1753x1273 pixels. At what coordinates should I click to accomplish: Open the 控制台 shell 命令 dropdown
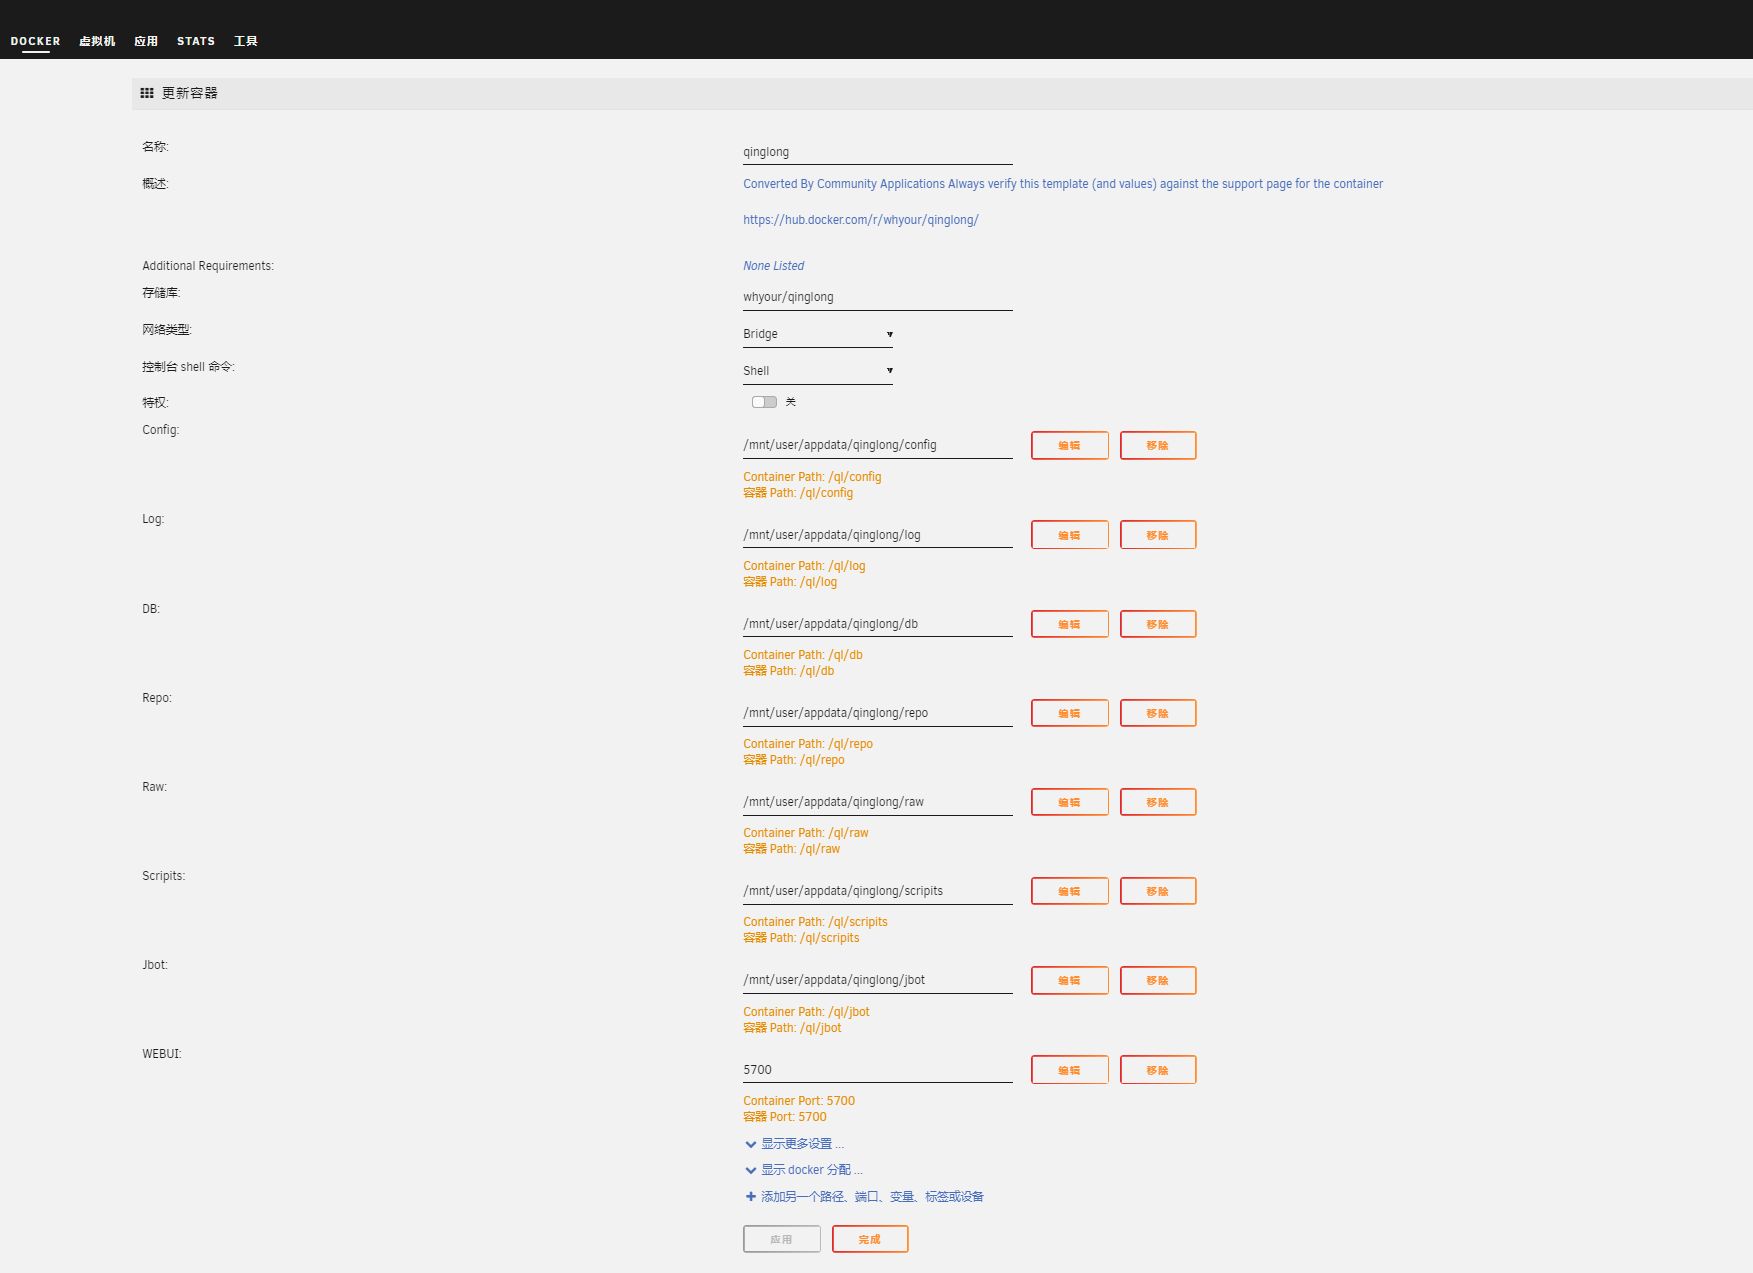[x=817, y=371]
